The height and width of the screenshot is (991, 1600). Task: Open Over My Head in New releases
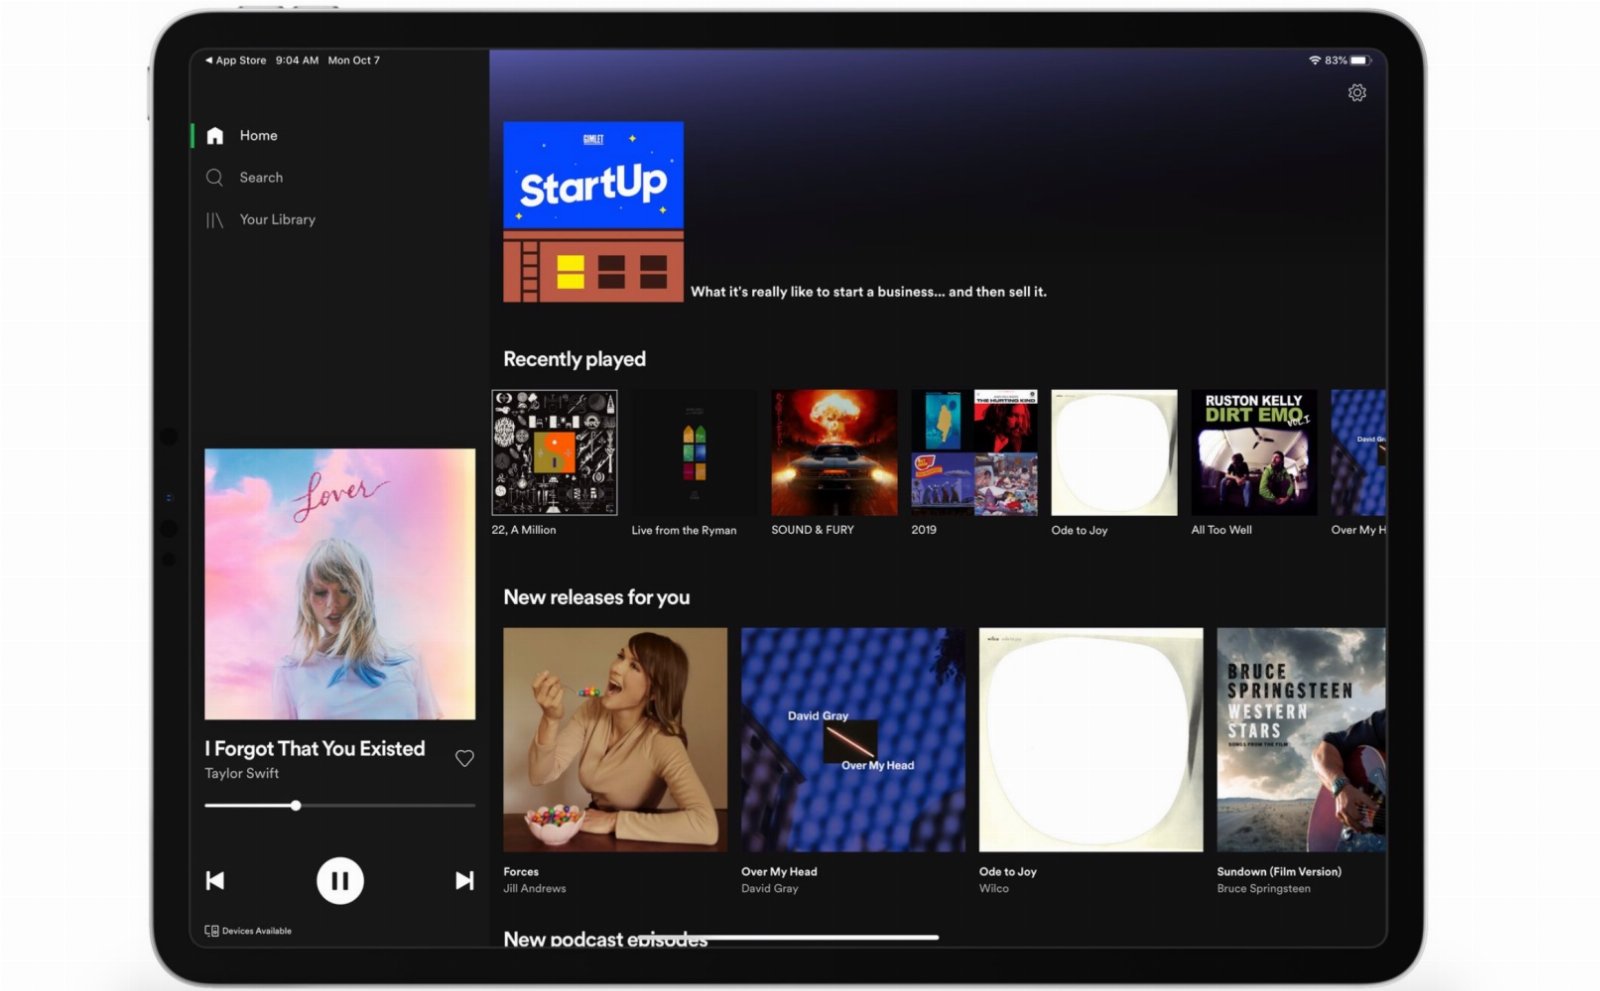coord(853,740)
